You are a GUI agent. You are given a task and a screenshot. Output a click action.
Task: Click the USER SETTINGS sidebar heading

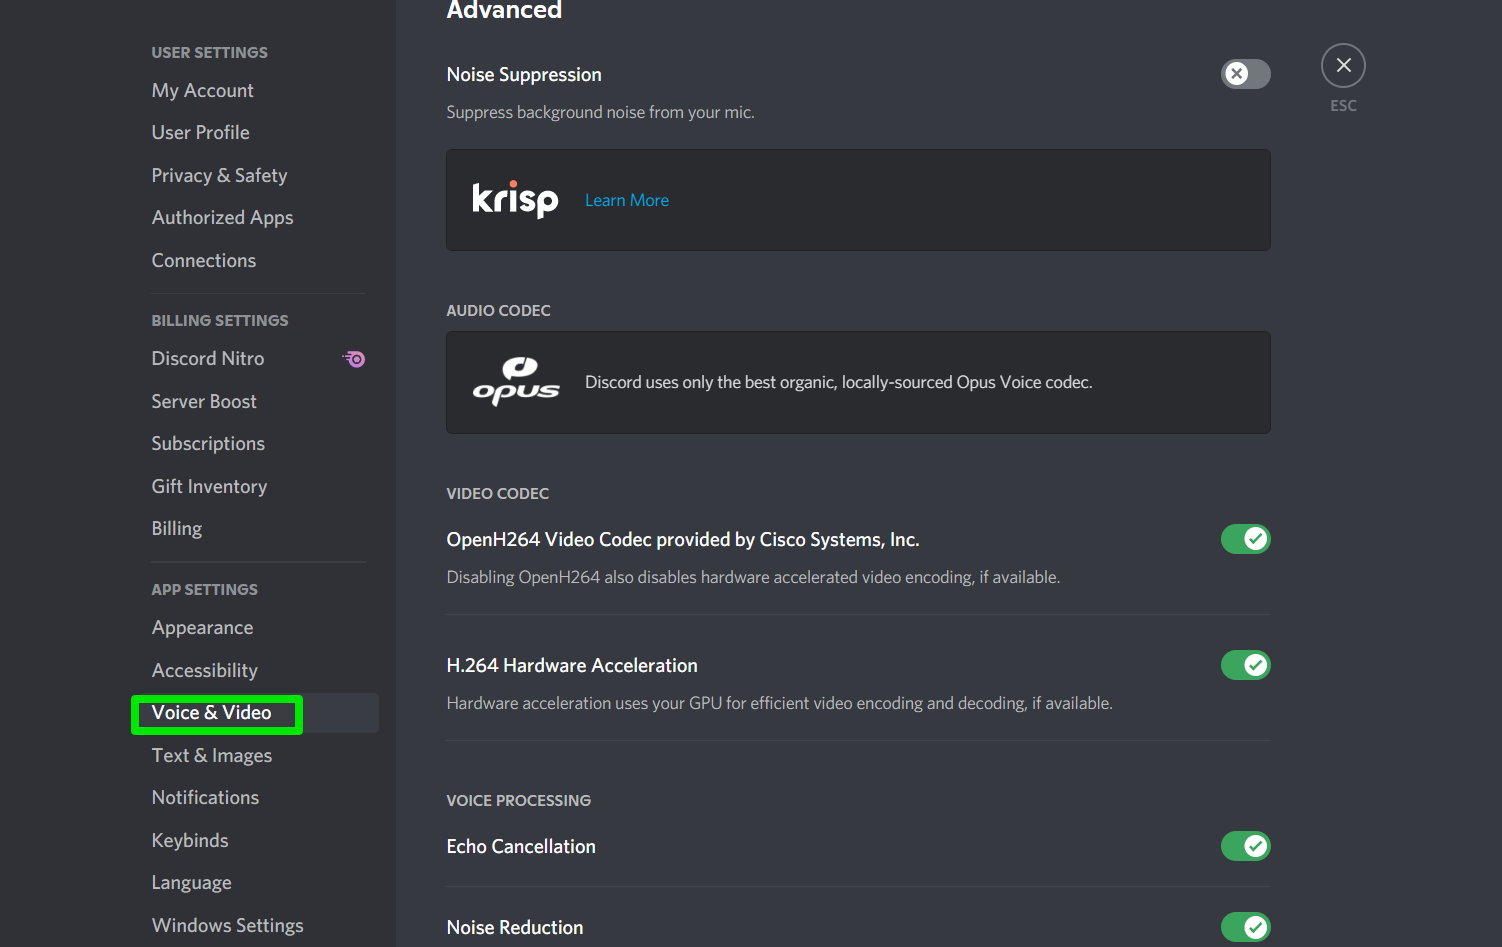point(209,53)
